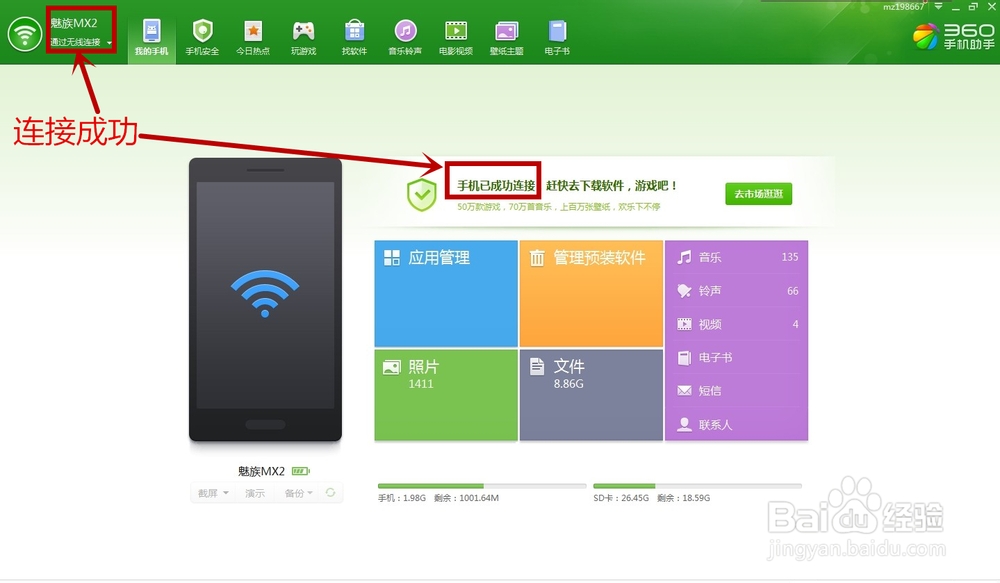This screenshot has height=583, width=1000.
Task: Open 视频 4 list entry
Action: [737, 324]
